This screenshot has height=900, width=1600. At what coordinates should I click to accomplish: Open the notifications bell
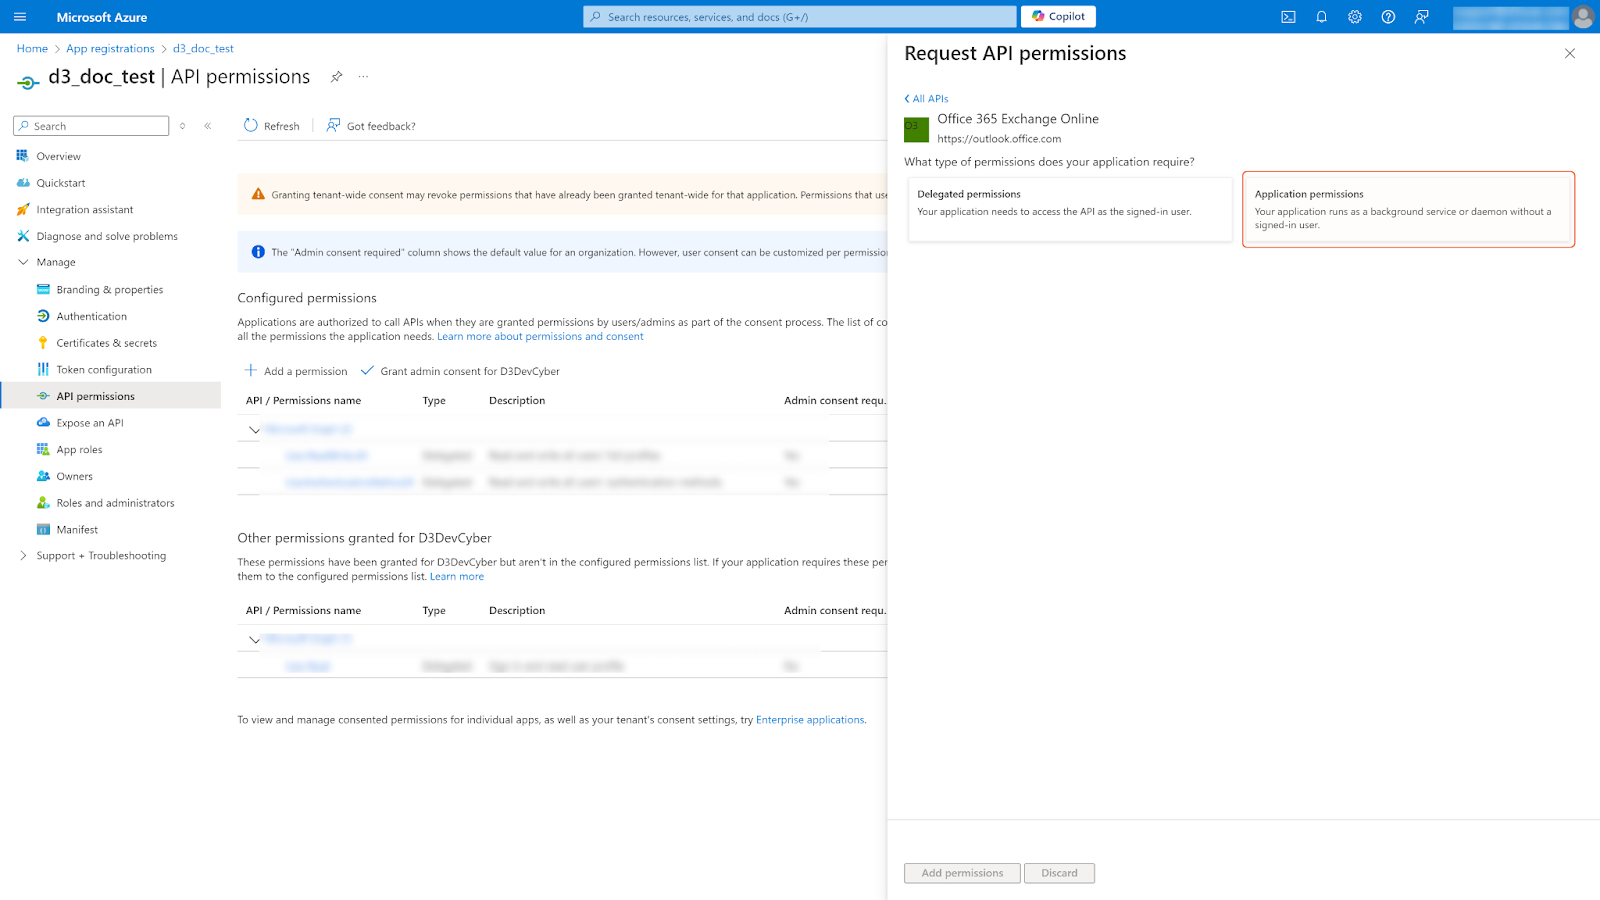pos(1321,17)
